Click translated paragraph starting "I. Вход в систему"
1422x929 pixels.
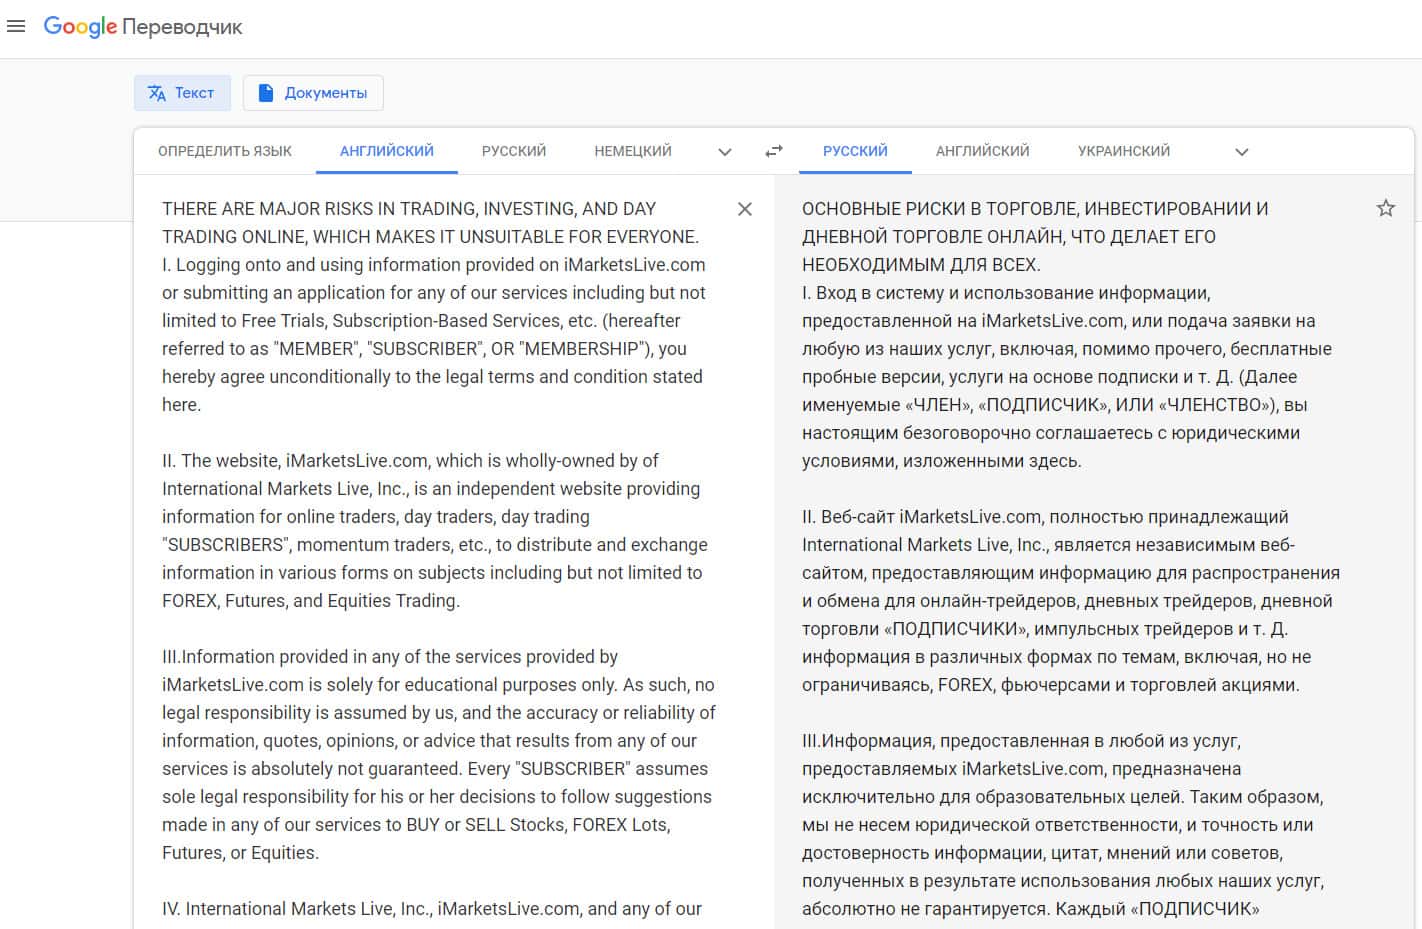click(1067, 377)
